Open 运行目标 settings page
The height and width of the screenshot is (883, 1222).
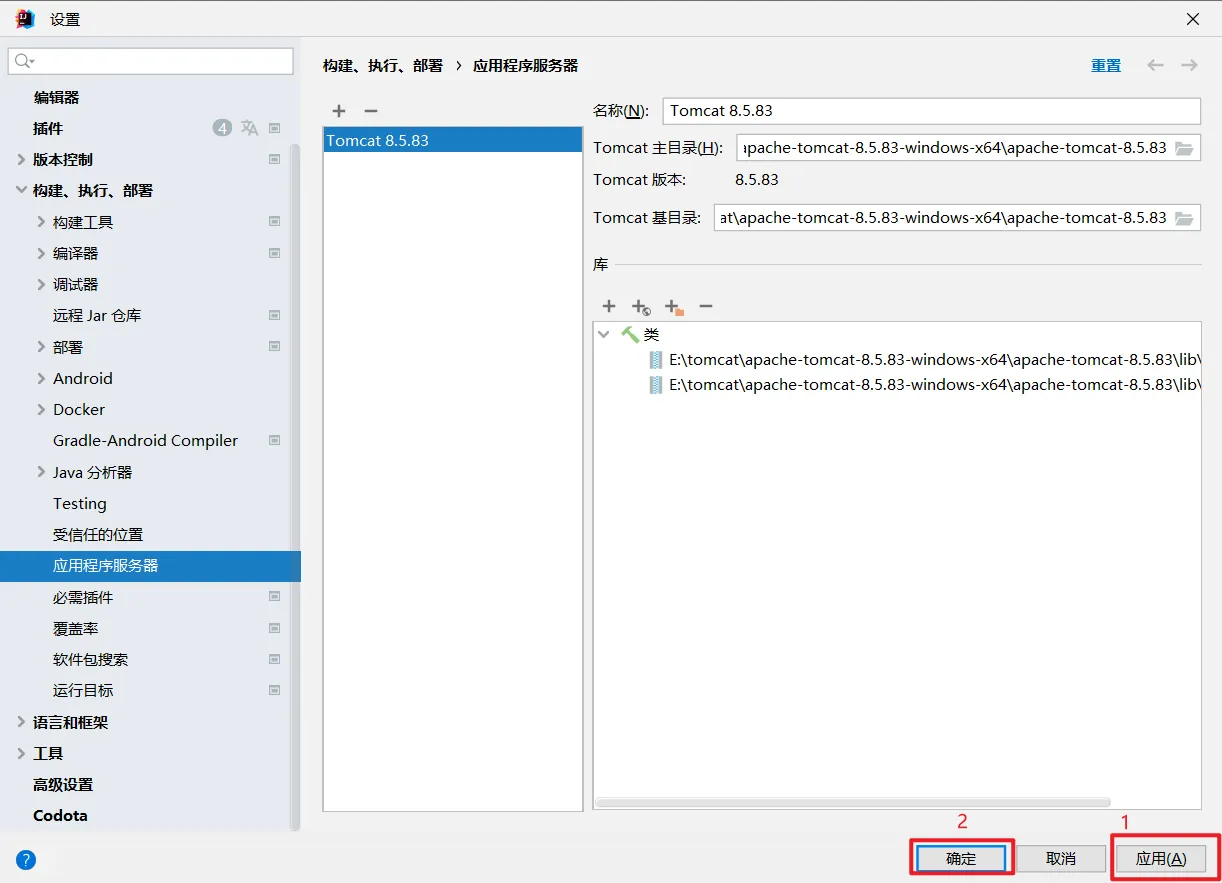point(83,690)
